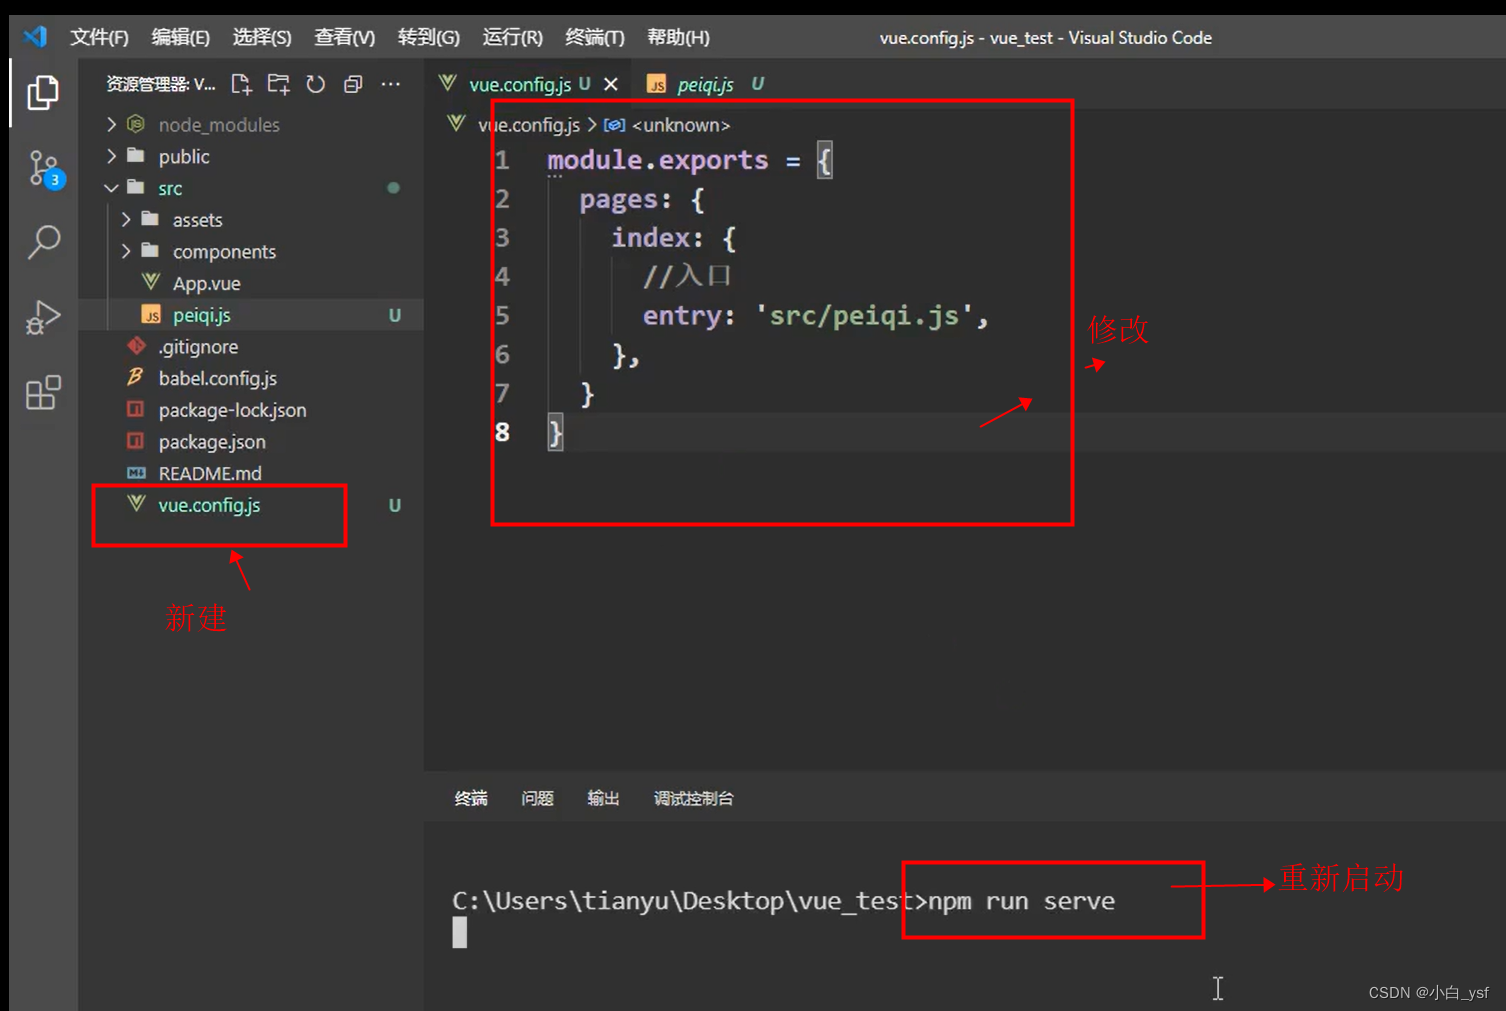The image size is (1506, 1011).
Task: Refresh the explorer file tree
Action: coord(316,84)
